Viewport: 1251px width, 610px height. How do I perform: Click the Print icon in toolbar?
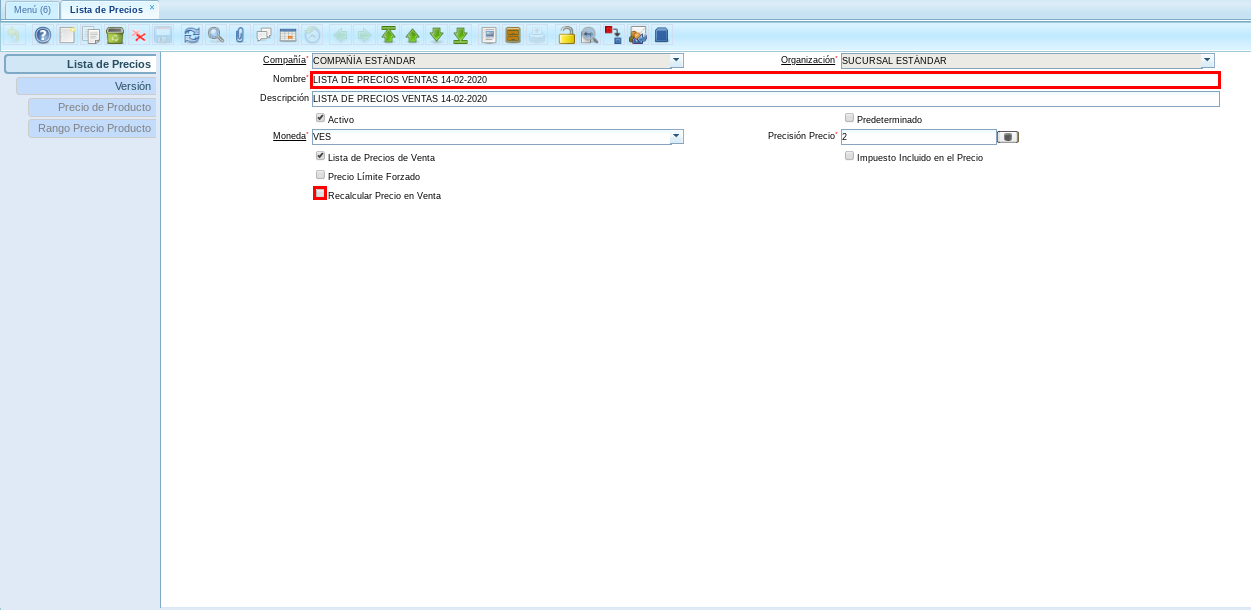pyautogui.click(x=538, y=35)
